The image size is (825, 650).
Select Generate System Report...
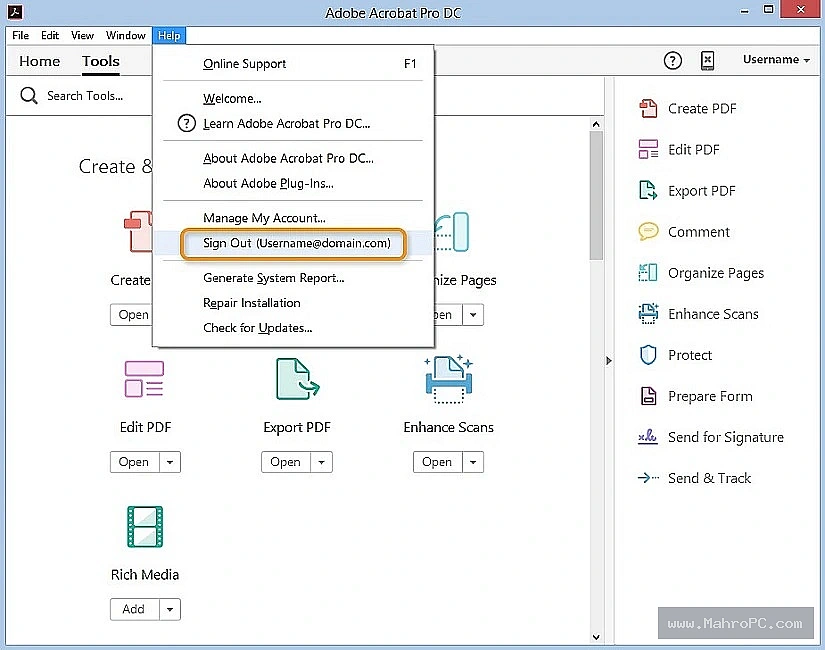293,278
